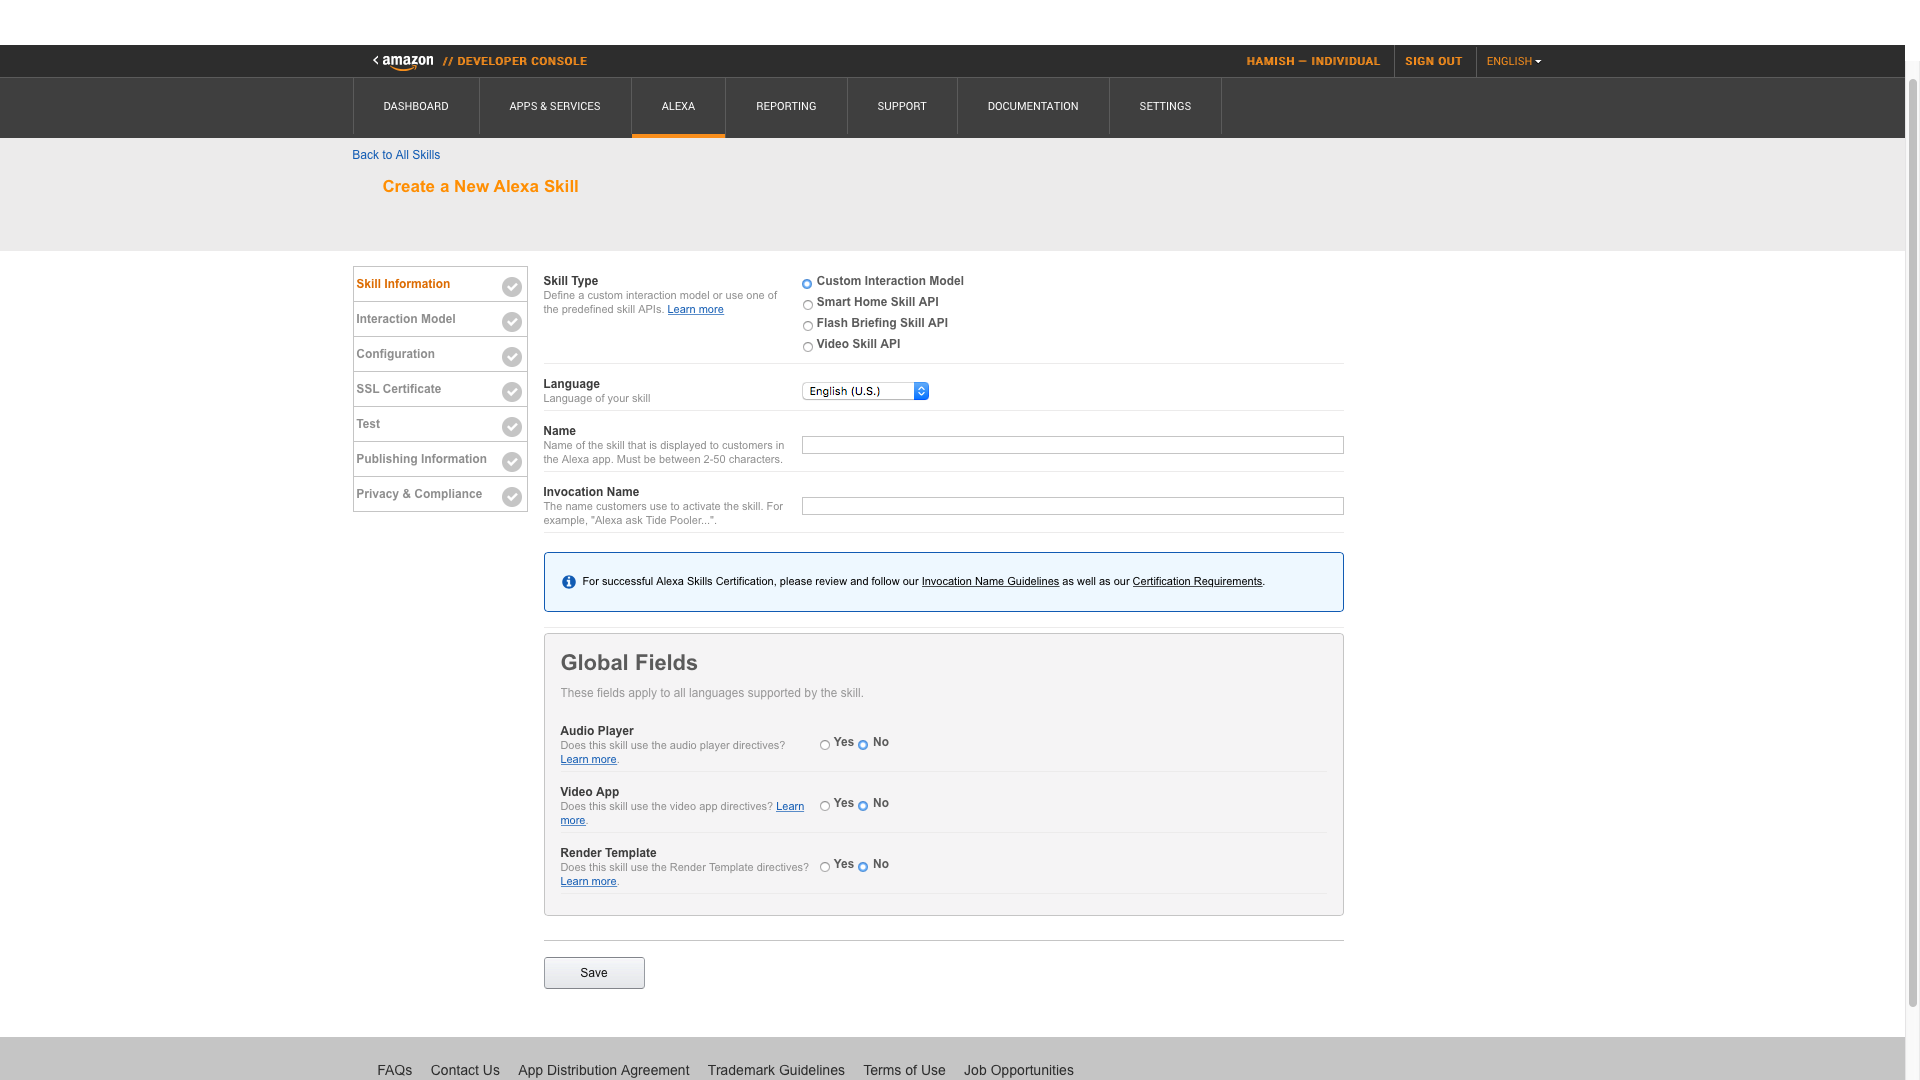1920x1080 pixels.
Task: Open the Reporting tab
Action: [786, 106]
